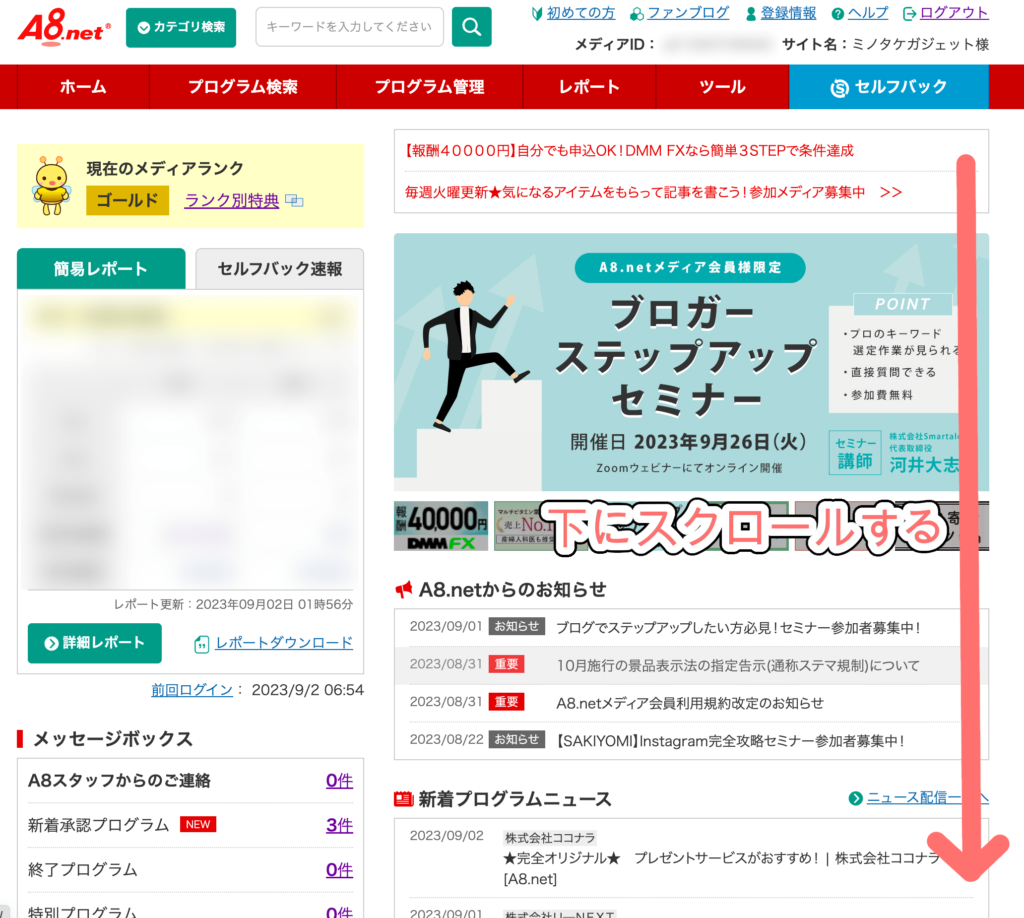Click the 2023/09/01 お知らせ label
The height and width of the screenshot is (918, 1024).
[x=516, y=627]
